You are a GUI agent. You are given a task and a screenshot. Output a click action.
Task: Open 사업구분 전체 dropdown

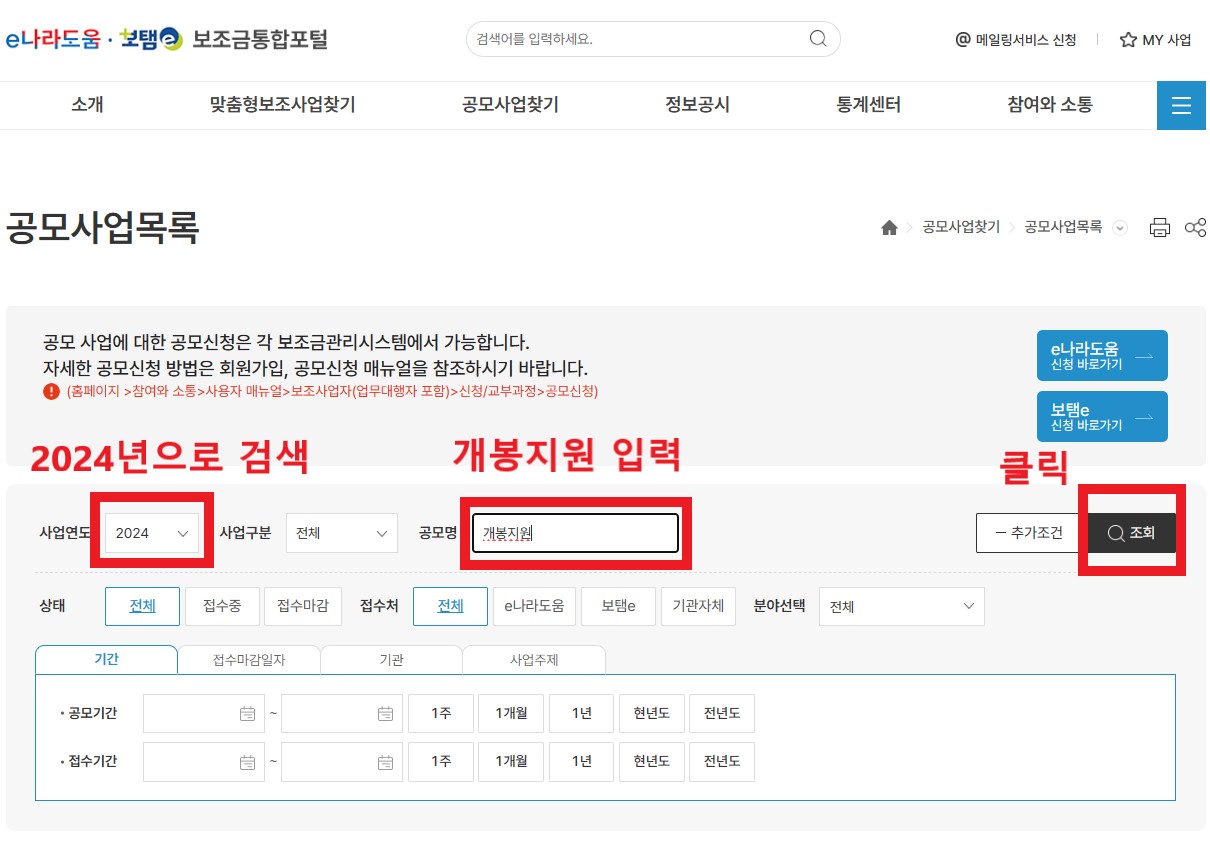342,533
